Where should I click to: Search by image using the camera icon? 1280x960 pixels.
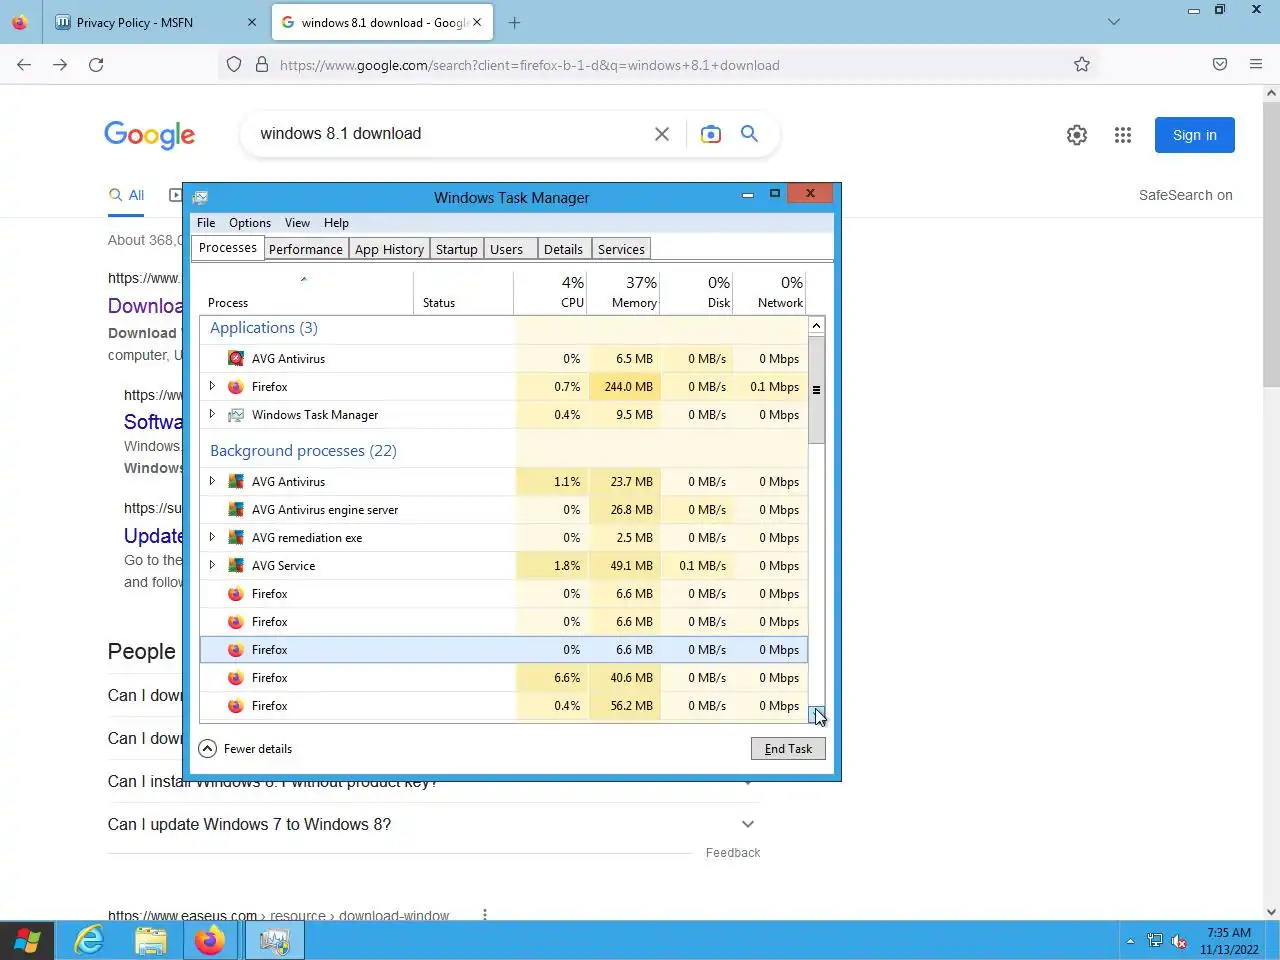pyautogui.click(x=711, y=134)
